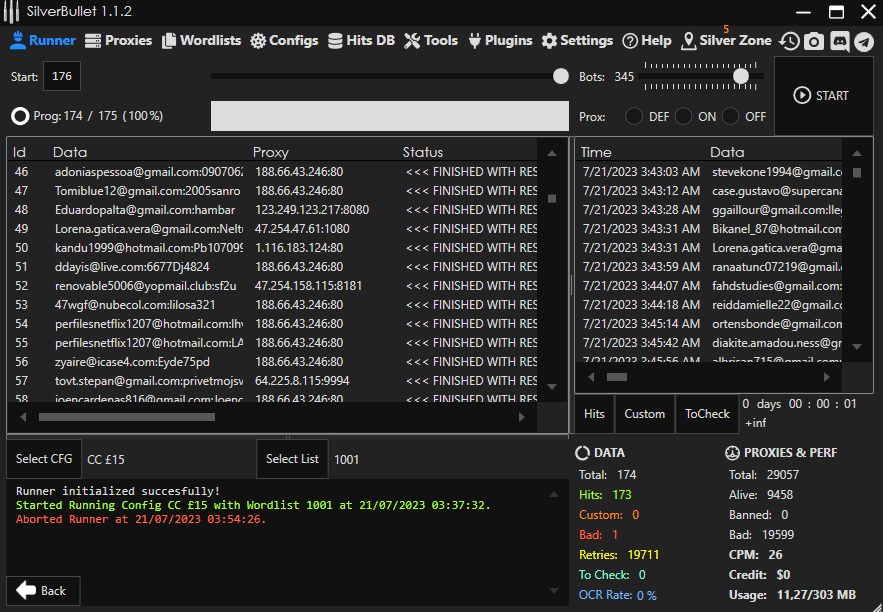Click proxy cell 47.254.47.61:1080
Viewport: 883px width, 612px height.
click(302, 229)
